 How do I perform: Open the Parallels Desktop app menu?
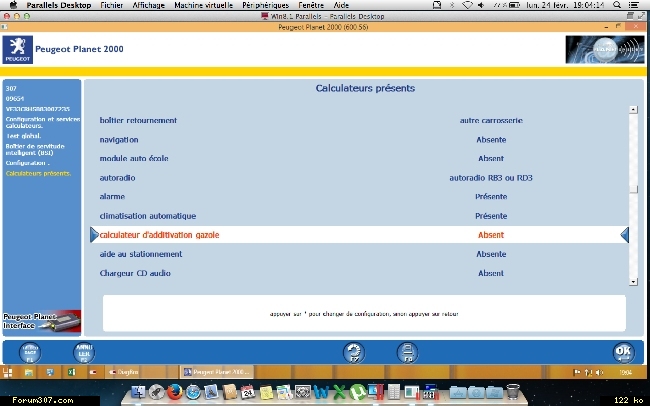tap(59, 5)
